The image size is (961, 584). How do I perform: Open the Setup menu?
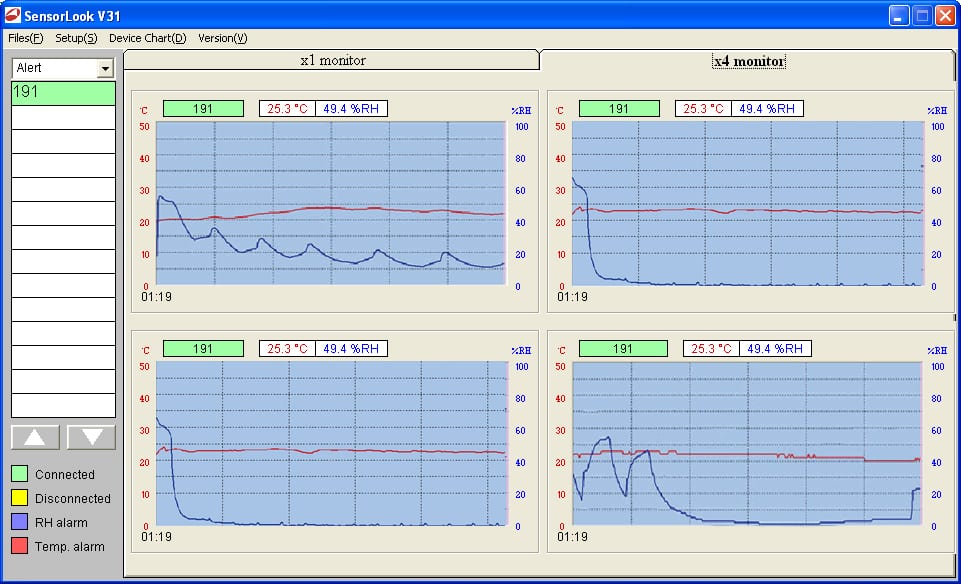(x=76, y=38)
